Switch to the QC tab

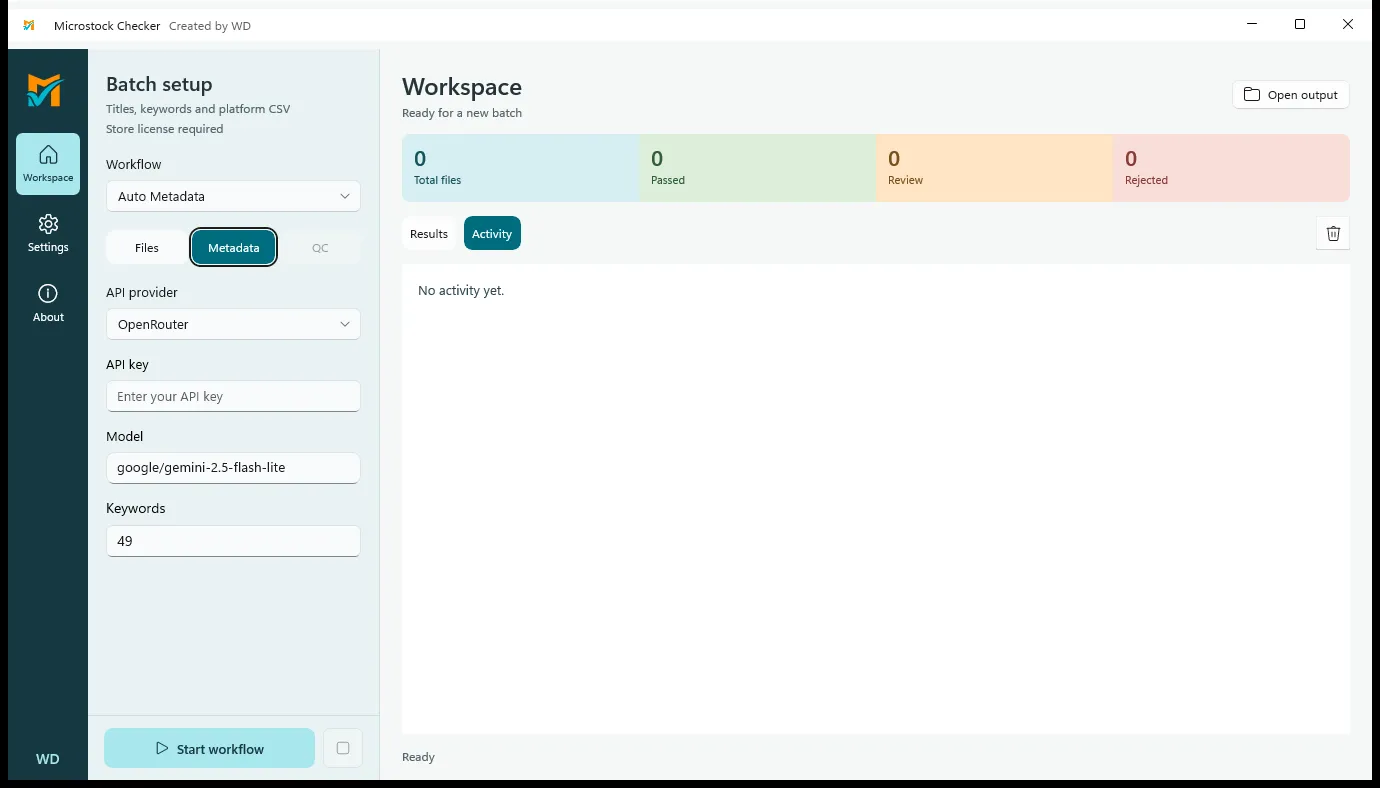click(x=320, y=248)
